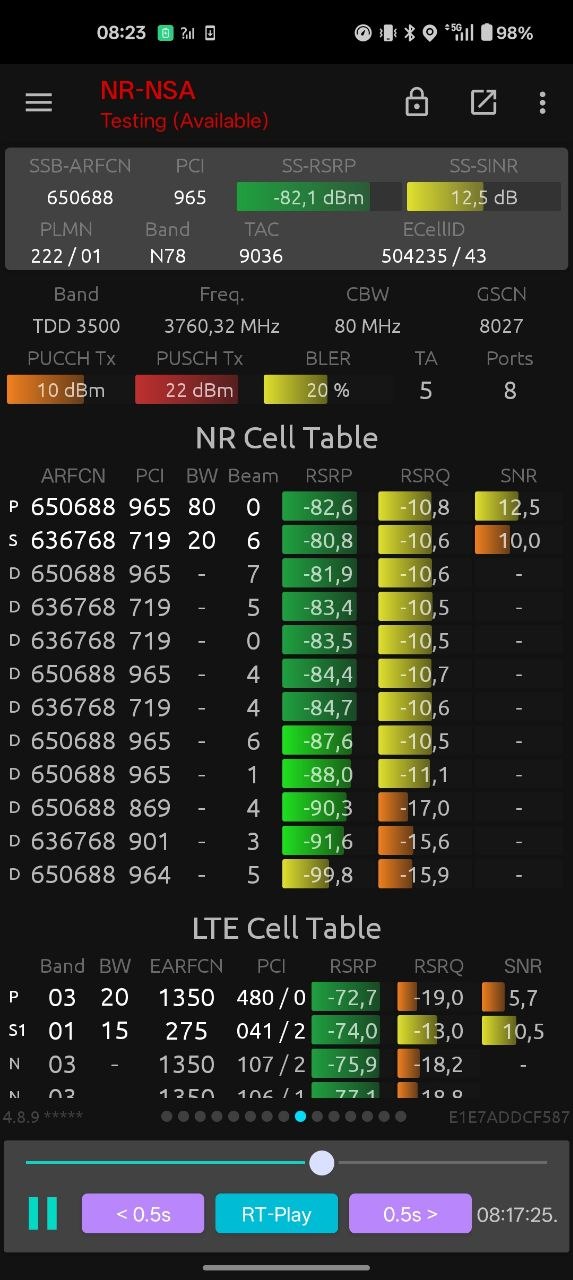Open the hamburger navigation menu
This screenshot has height=1280, width=573.
[38, 102]
